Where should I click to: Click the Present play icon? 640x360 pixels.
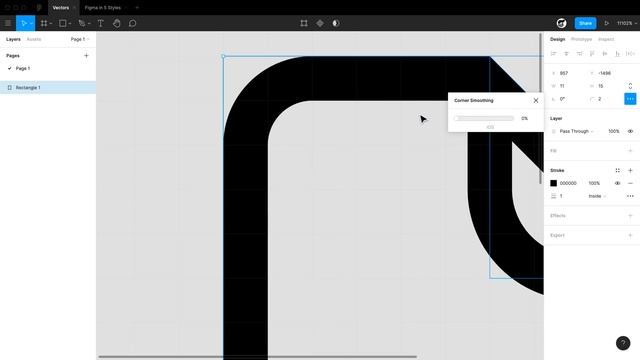607,23
